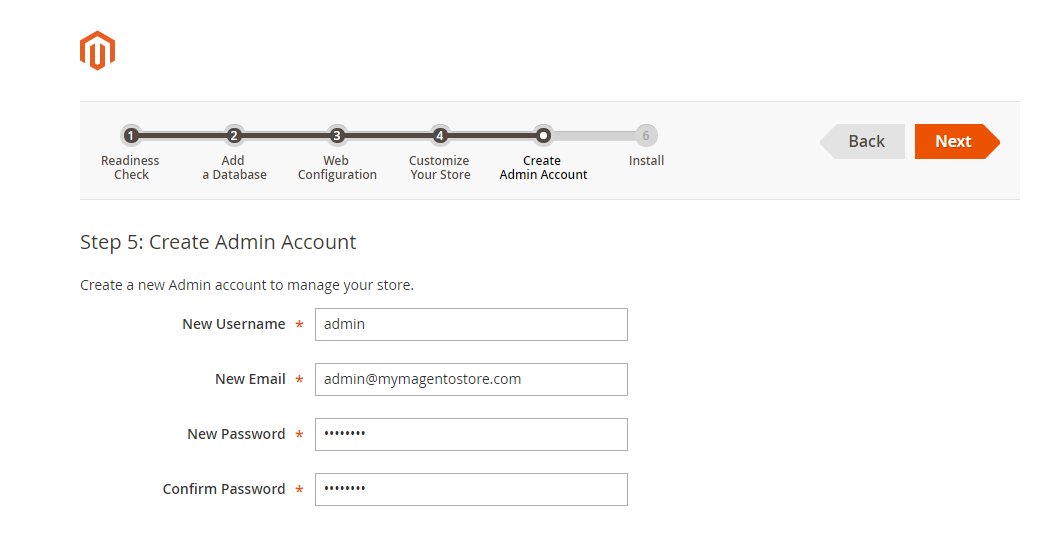Go to the Add a Database label
Screen dimensions: 1058x533
pos(234,167)
